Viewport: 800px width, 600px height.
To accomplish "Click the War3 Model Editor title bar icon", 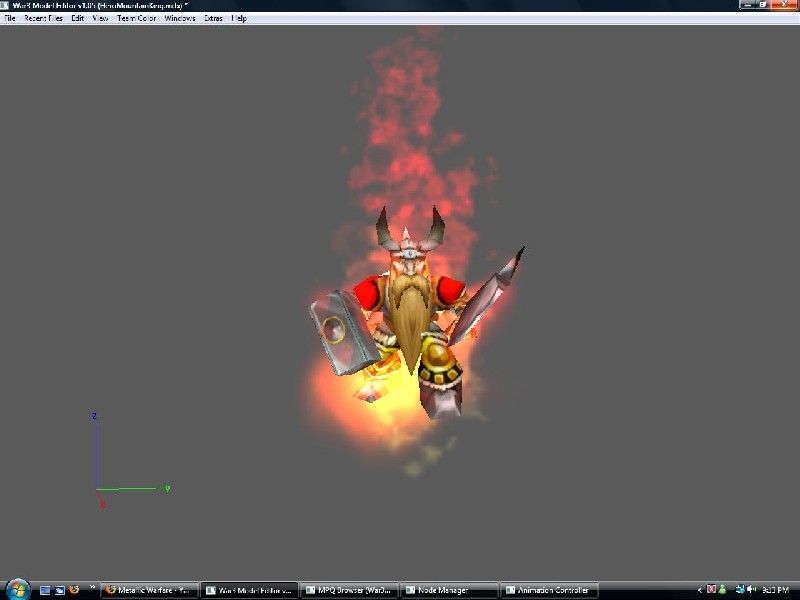I will [x=4, y=6].
